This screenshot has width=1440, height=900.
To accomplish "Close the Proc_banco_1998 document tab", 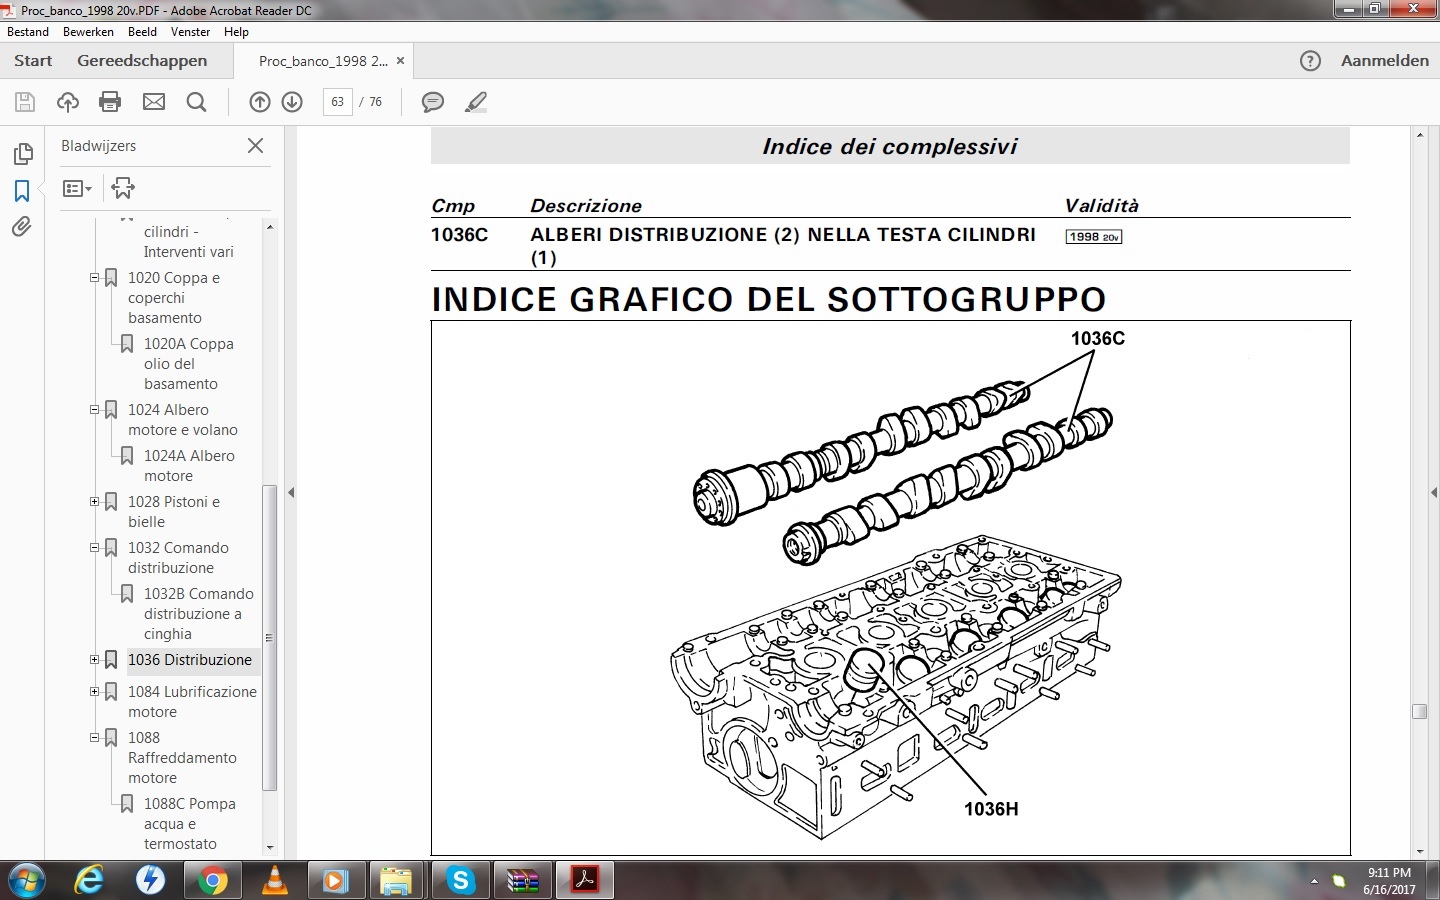I will tap(401, 61).
